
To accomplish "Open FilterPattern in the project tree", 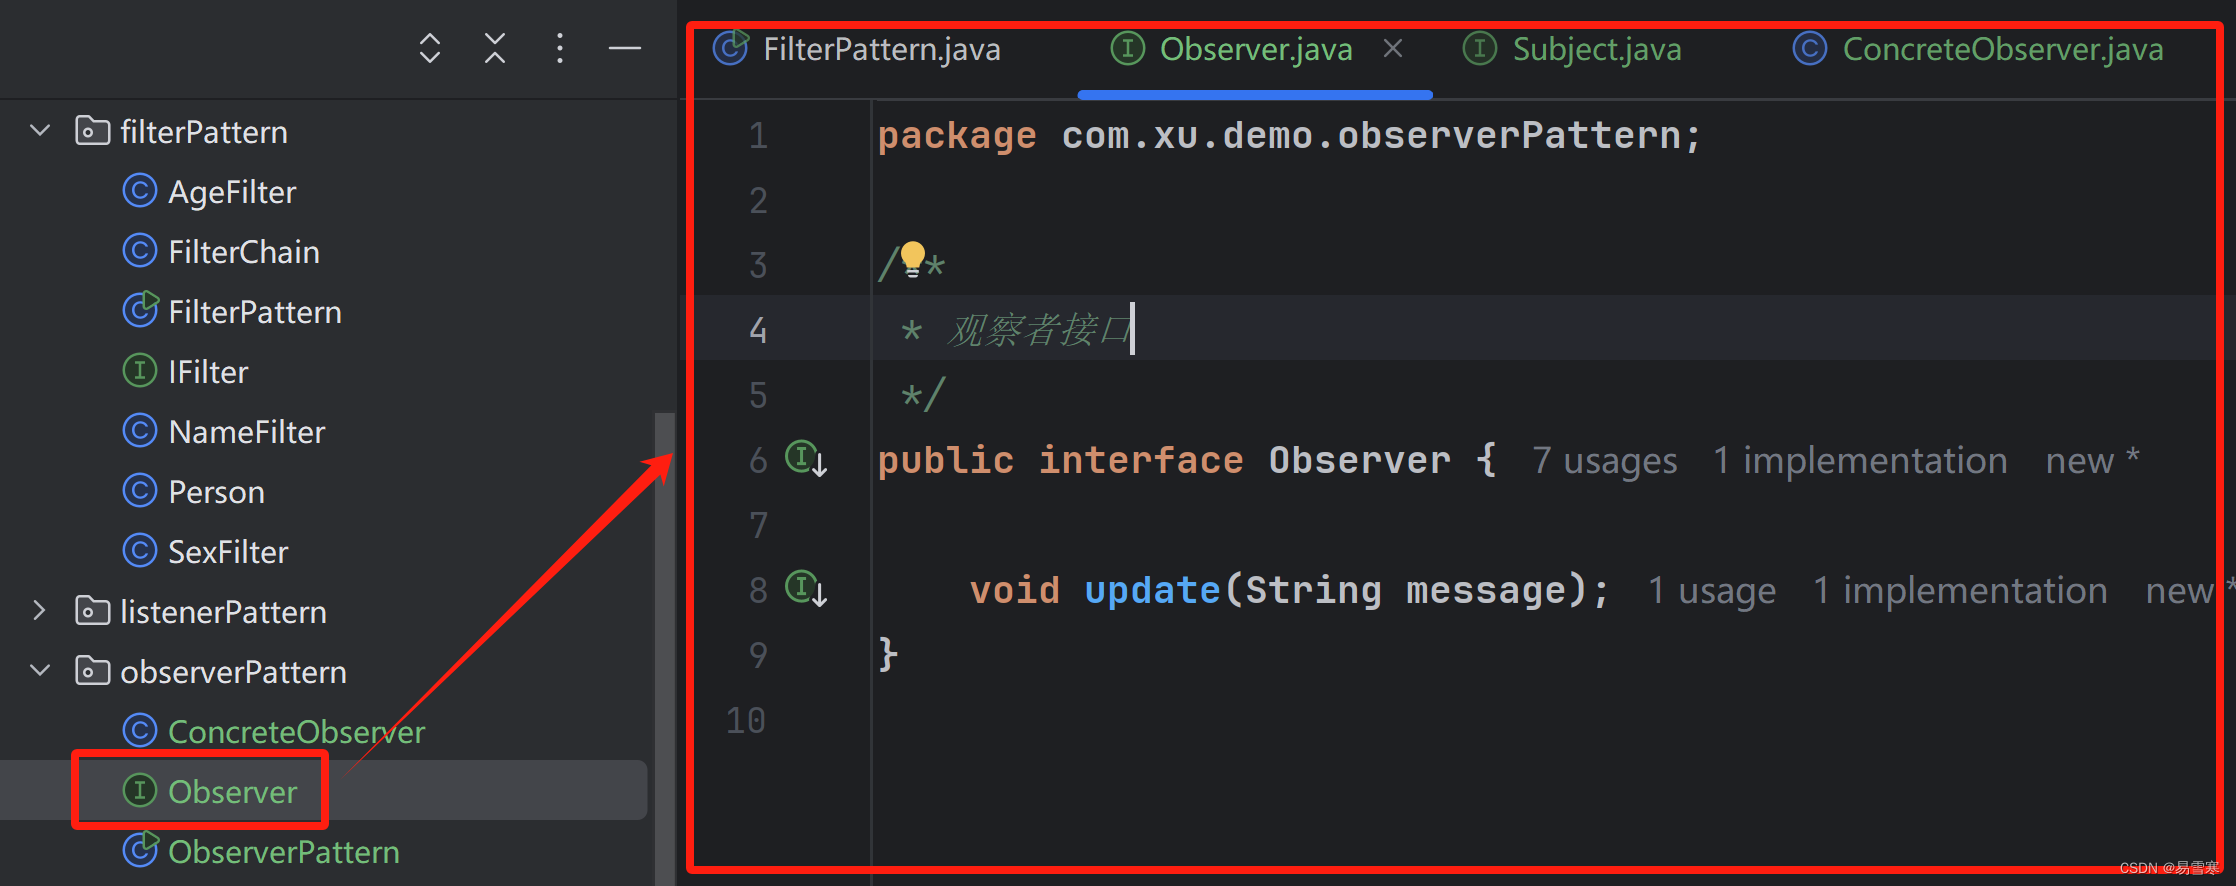I will point(255,312).
